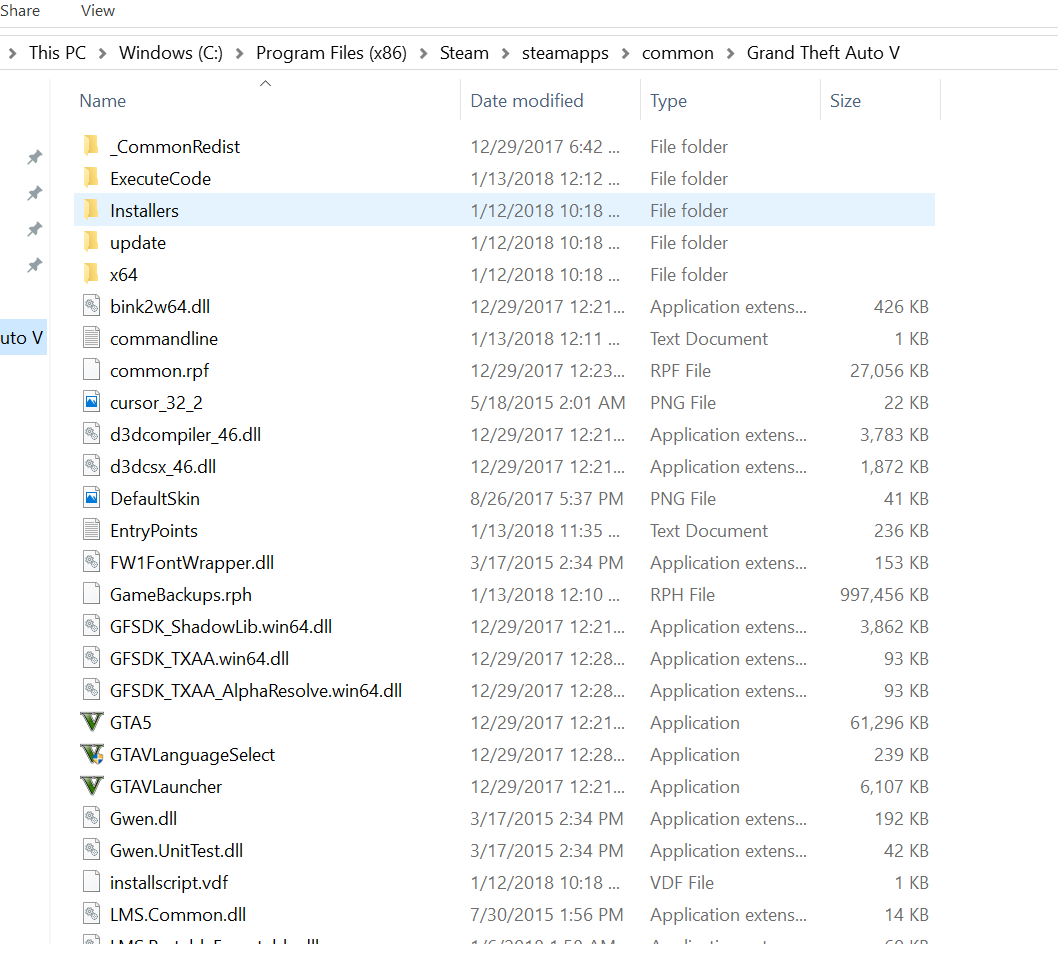Select the _CommonRedist folder icon
This screenshot has height=963, width=1058.
pyautogui.click(x=92, y=146)
